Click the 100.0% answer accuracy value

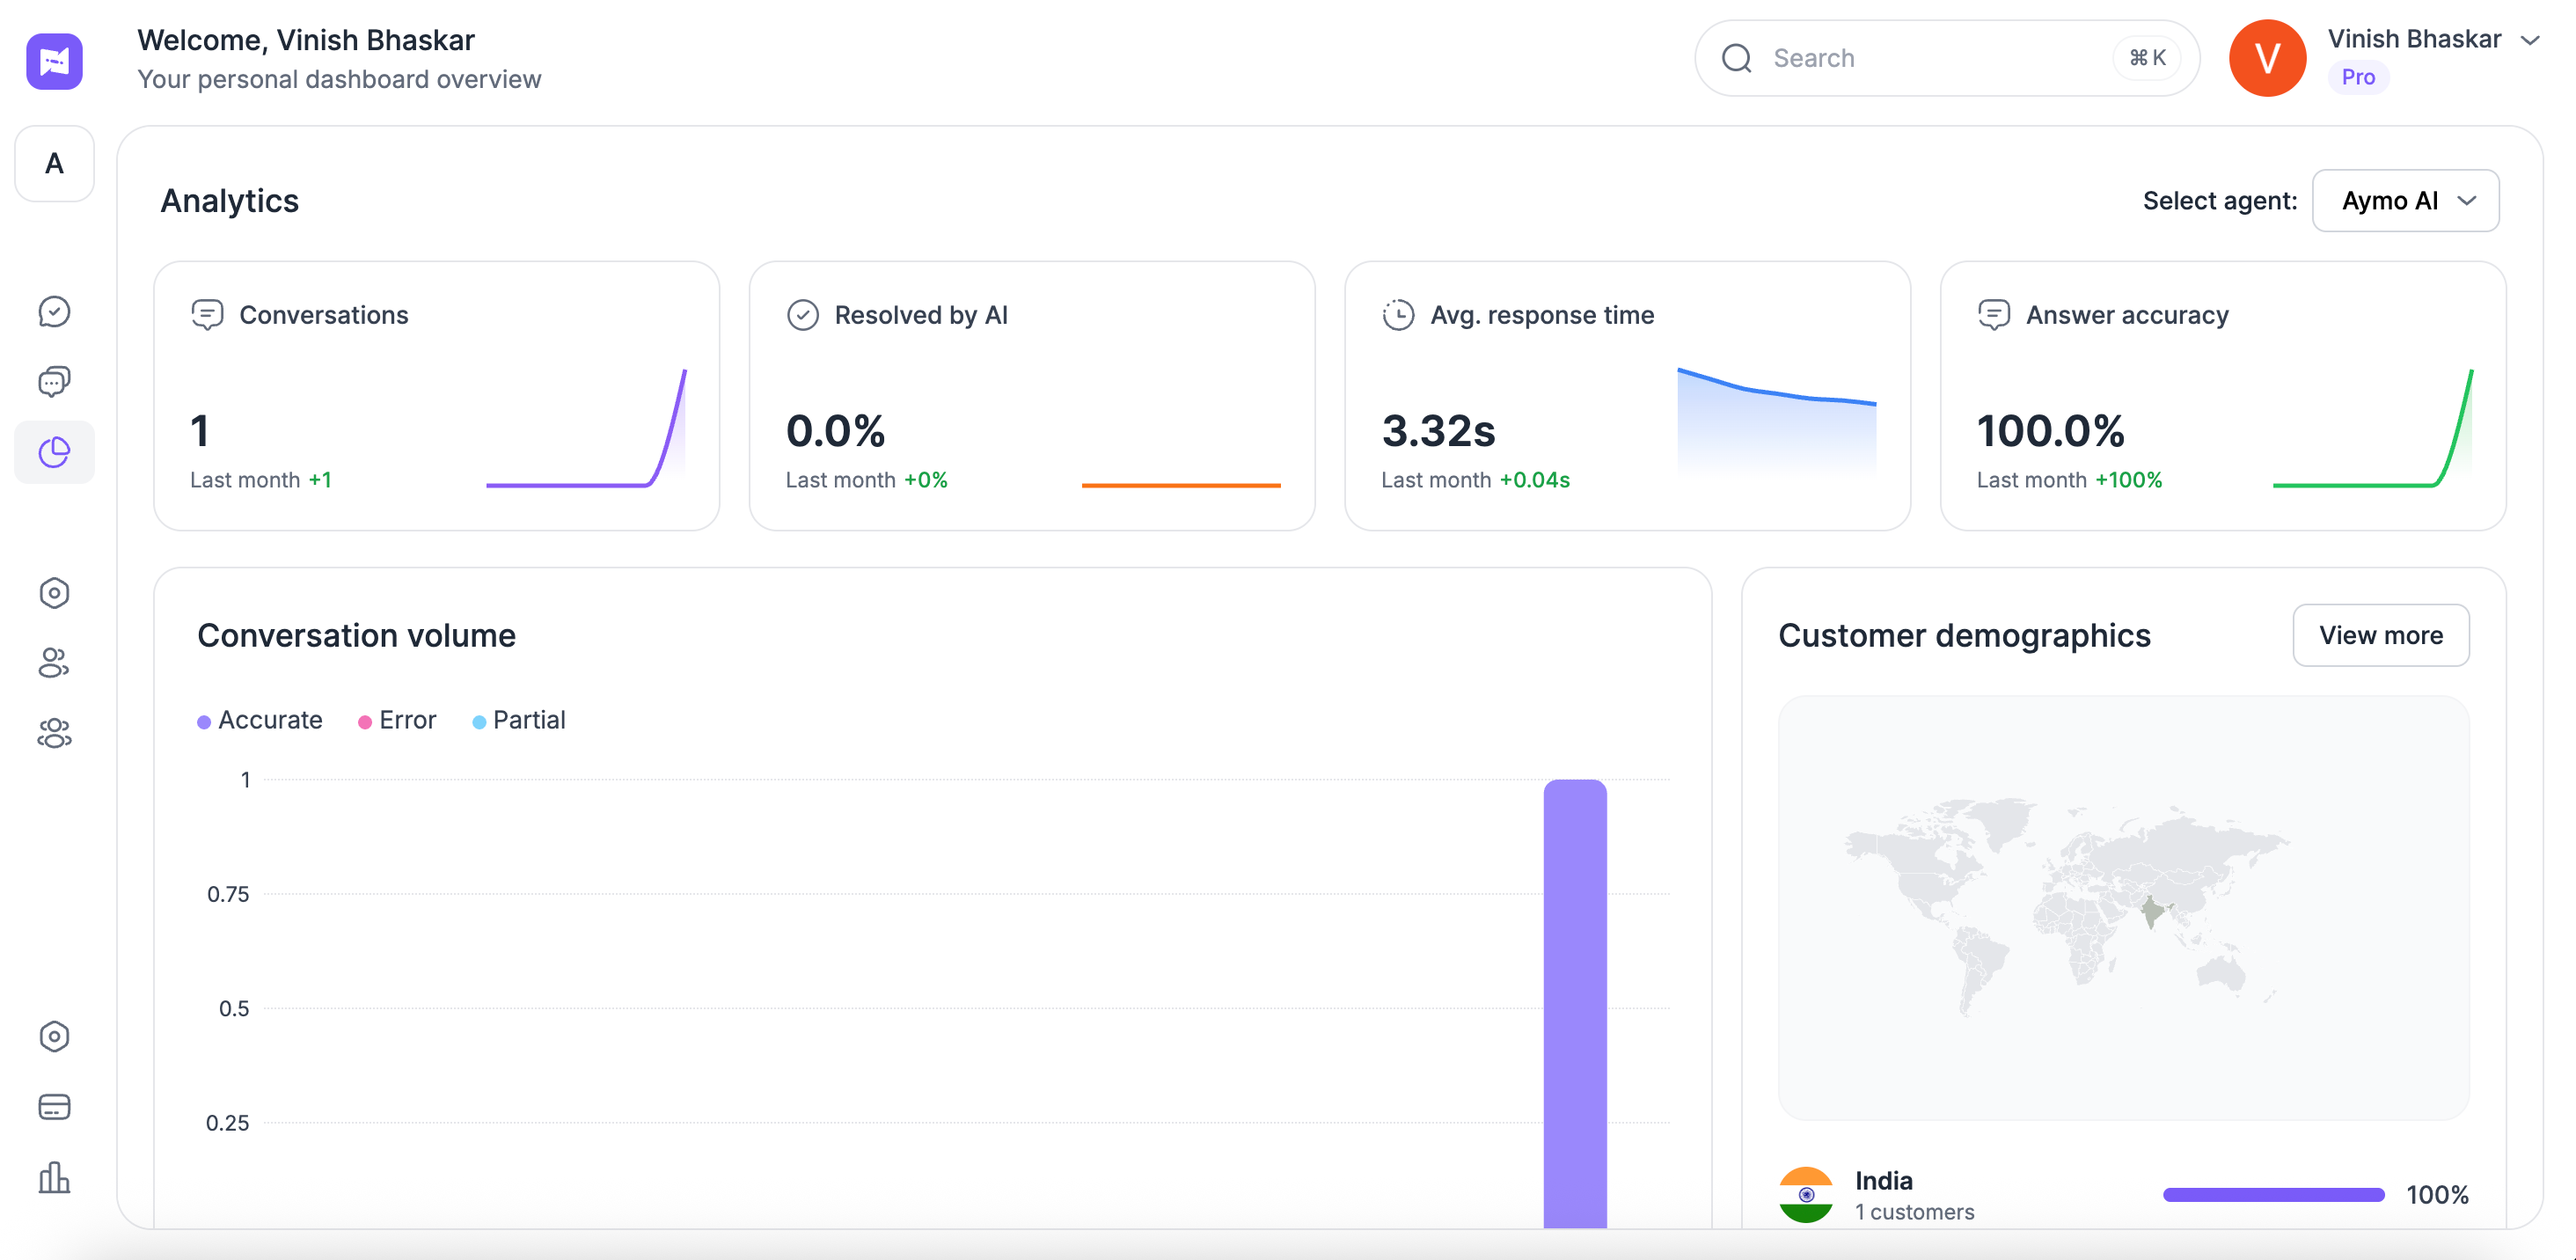click(2050, 431)
